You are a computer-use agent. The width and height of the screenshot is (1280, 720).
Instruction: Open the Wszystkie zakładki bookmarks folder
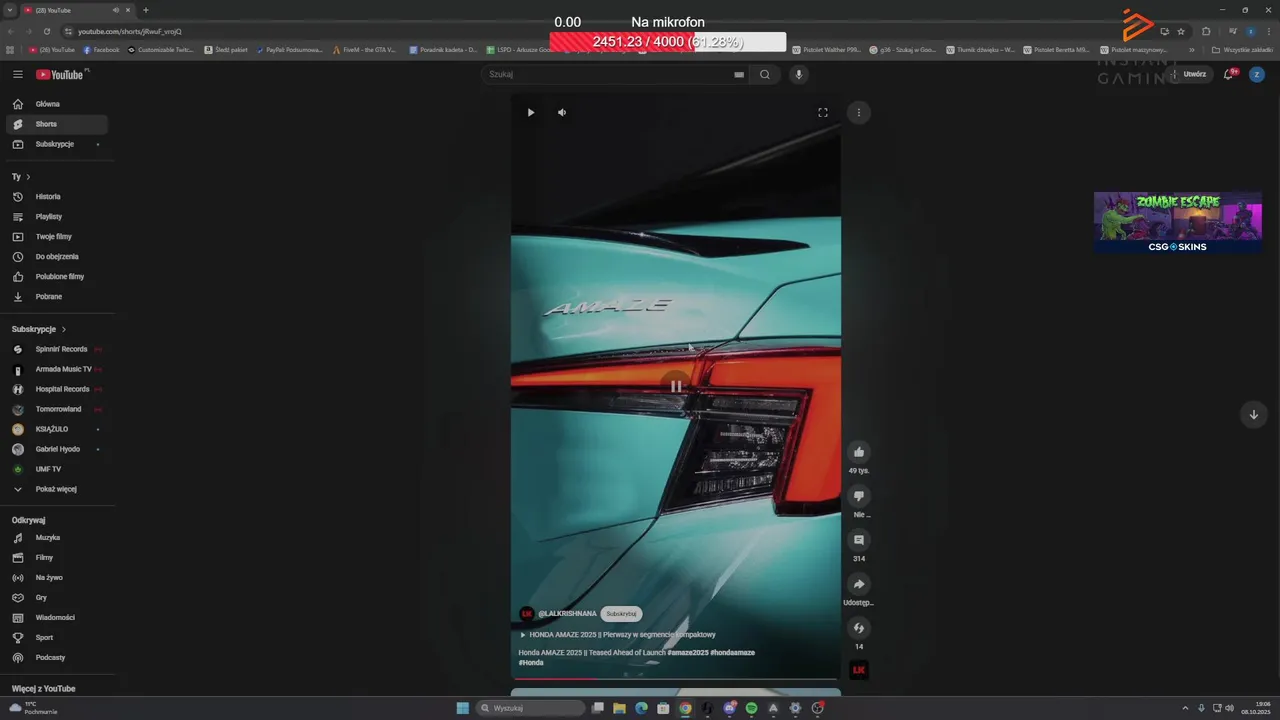pos(1242,49)
